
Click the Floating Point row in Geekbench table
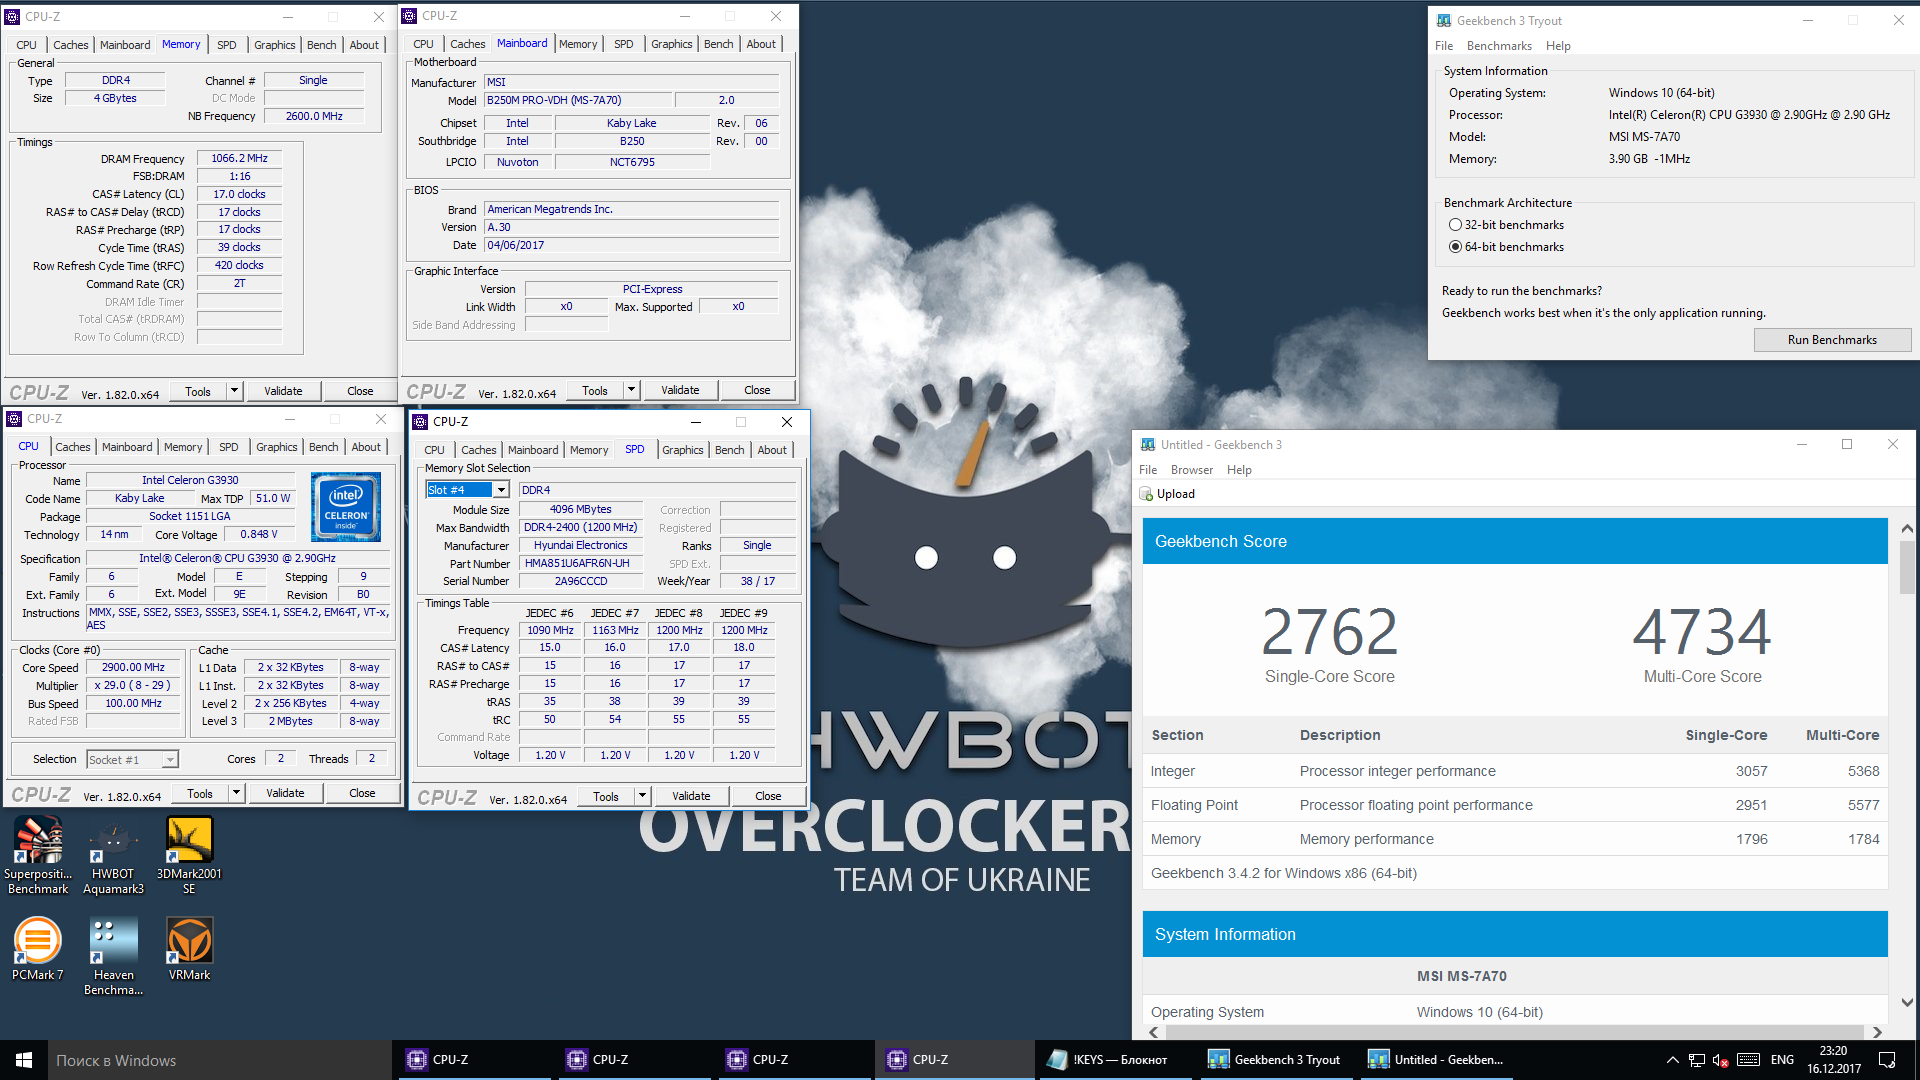(1515, 805)
